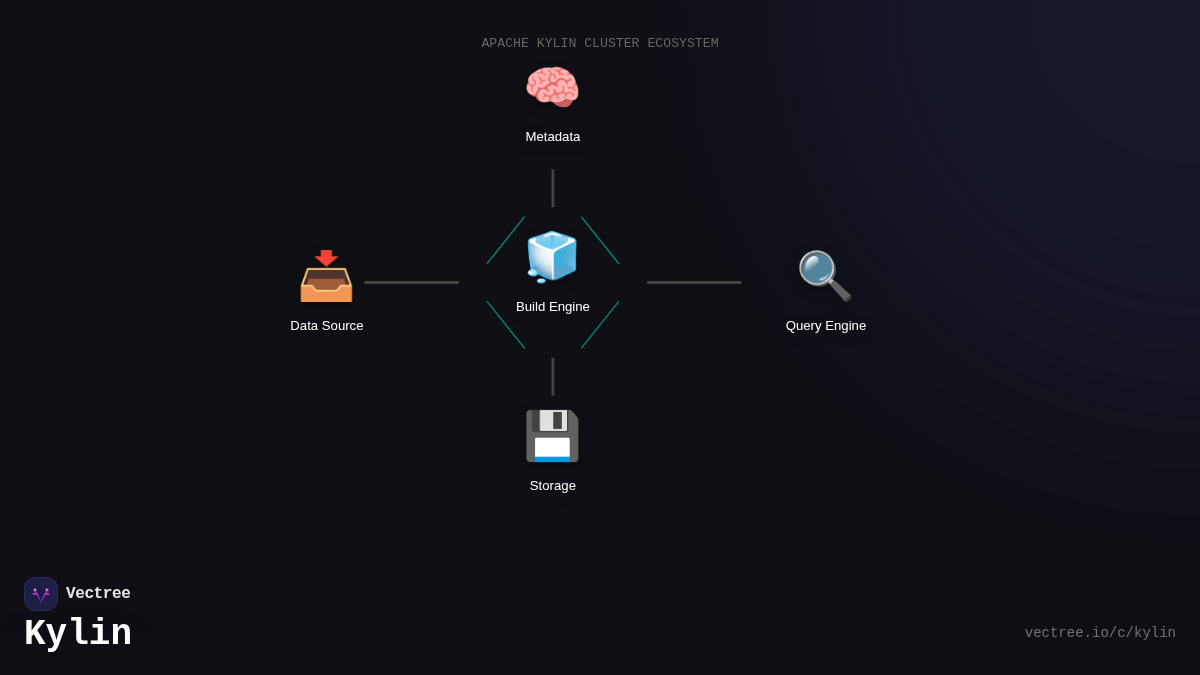
Task: Select the Query Engine text label
Action: click(825, 326)
